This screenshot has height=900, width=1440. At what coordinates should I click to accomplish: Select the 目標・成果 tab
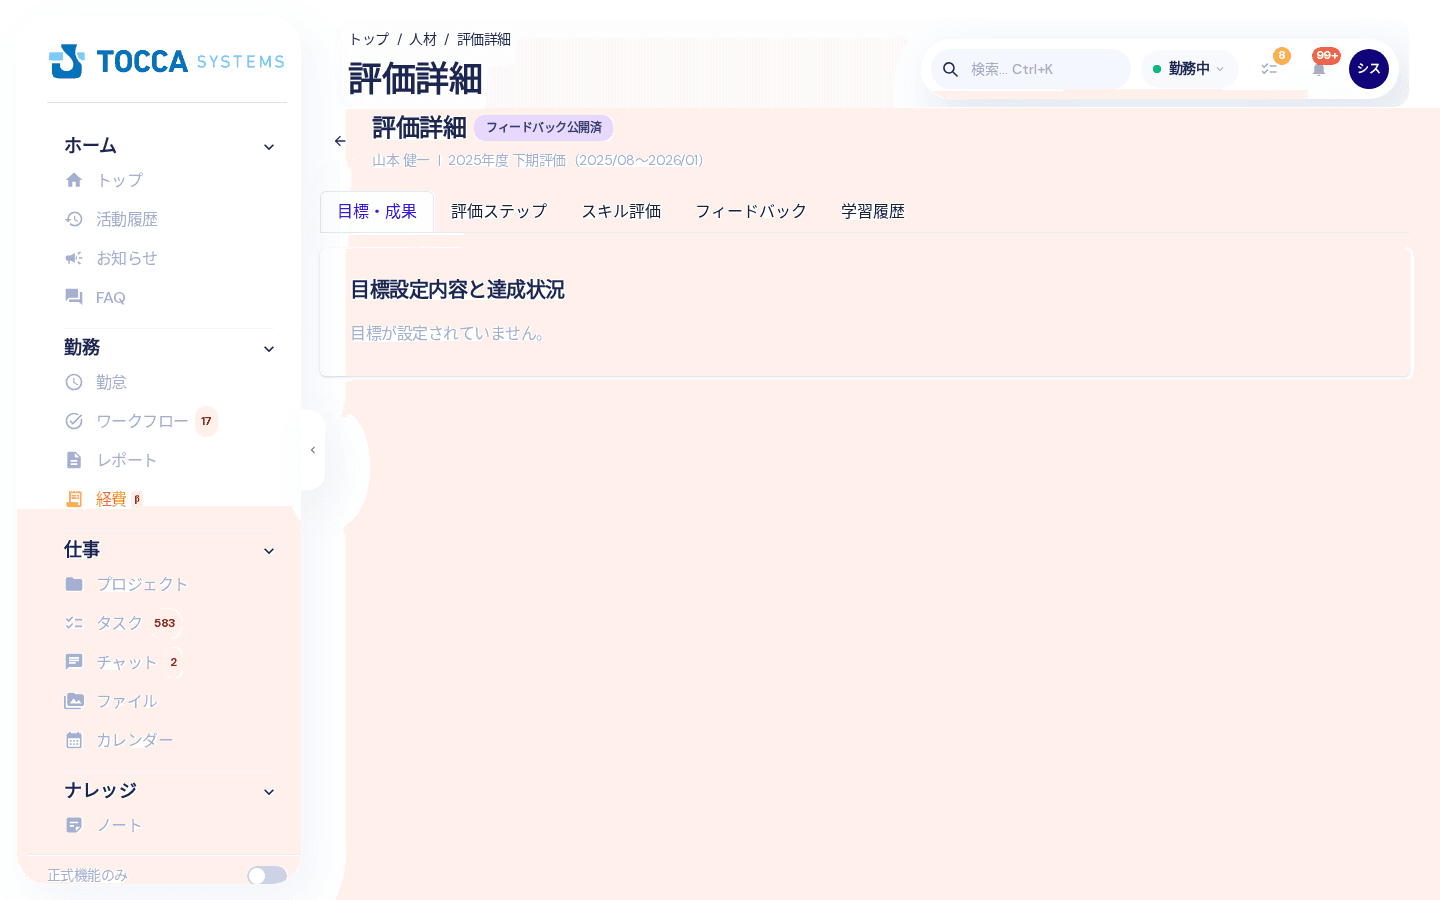point(377,212)
